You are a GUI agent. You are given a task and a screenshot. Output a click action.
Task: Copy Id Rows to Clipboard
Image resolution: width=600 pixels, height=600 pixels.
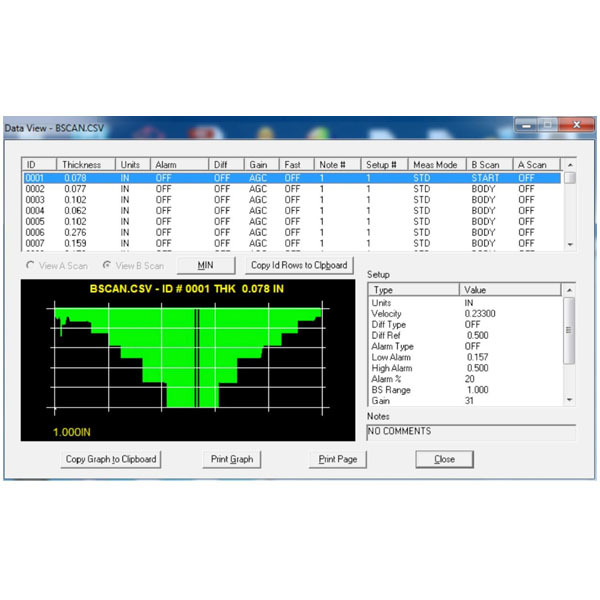pos(299,265)
